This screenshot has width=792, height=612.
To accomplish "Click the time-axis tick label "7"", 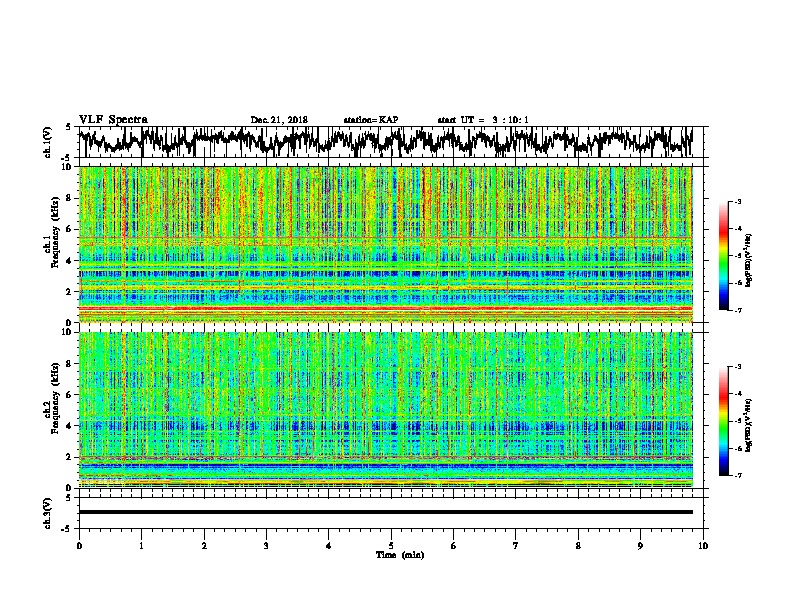I will click(516, 545).
